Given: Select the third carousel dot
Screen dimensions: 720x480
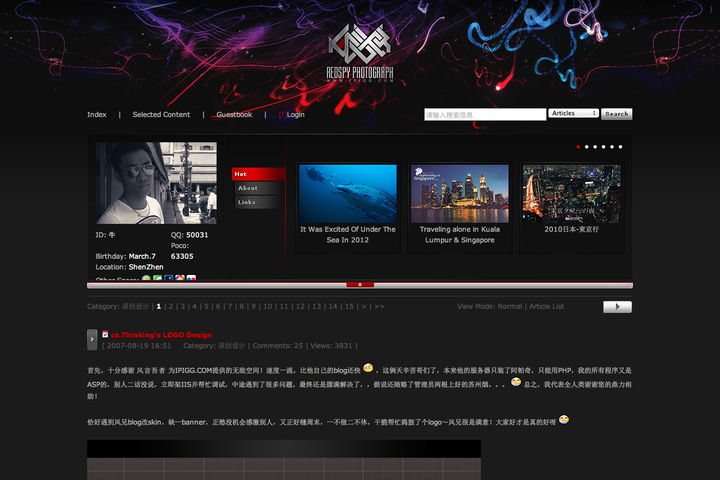Looking at the screenshot, I should (x=595, y=147).
